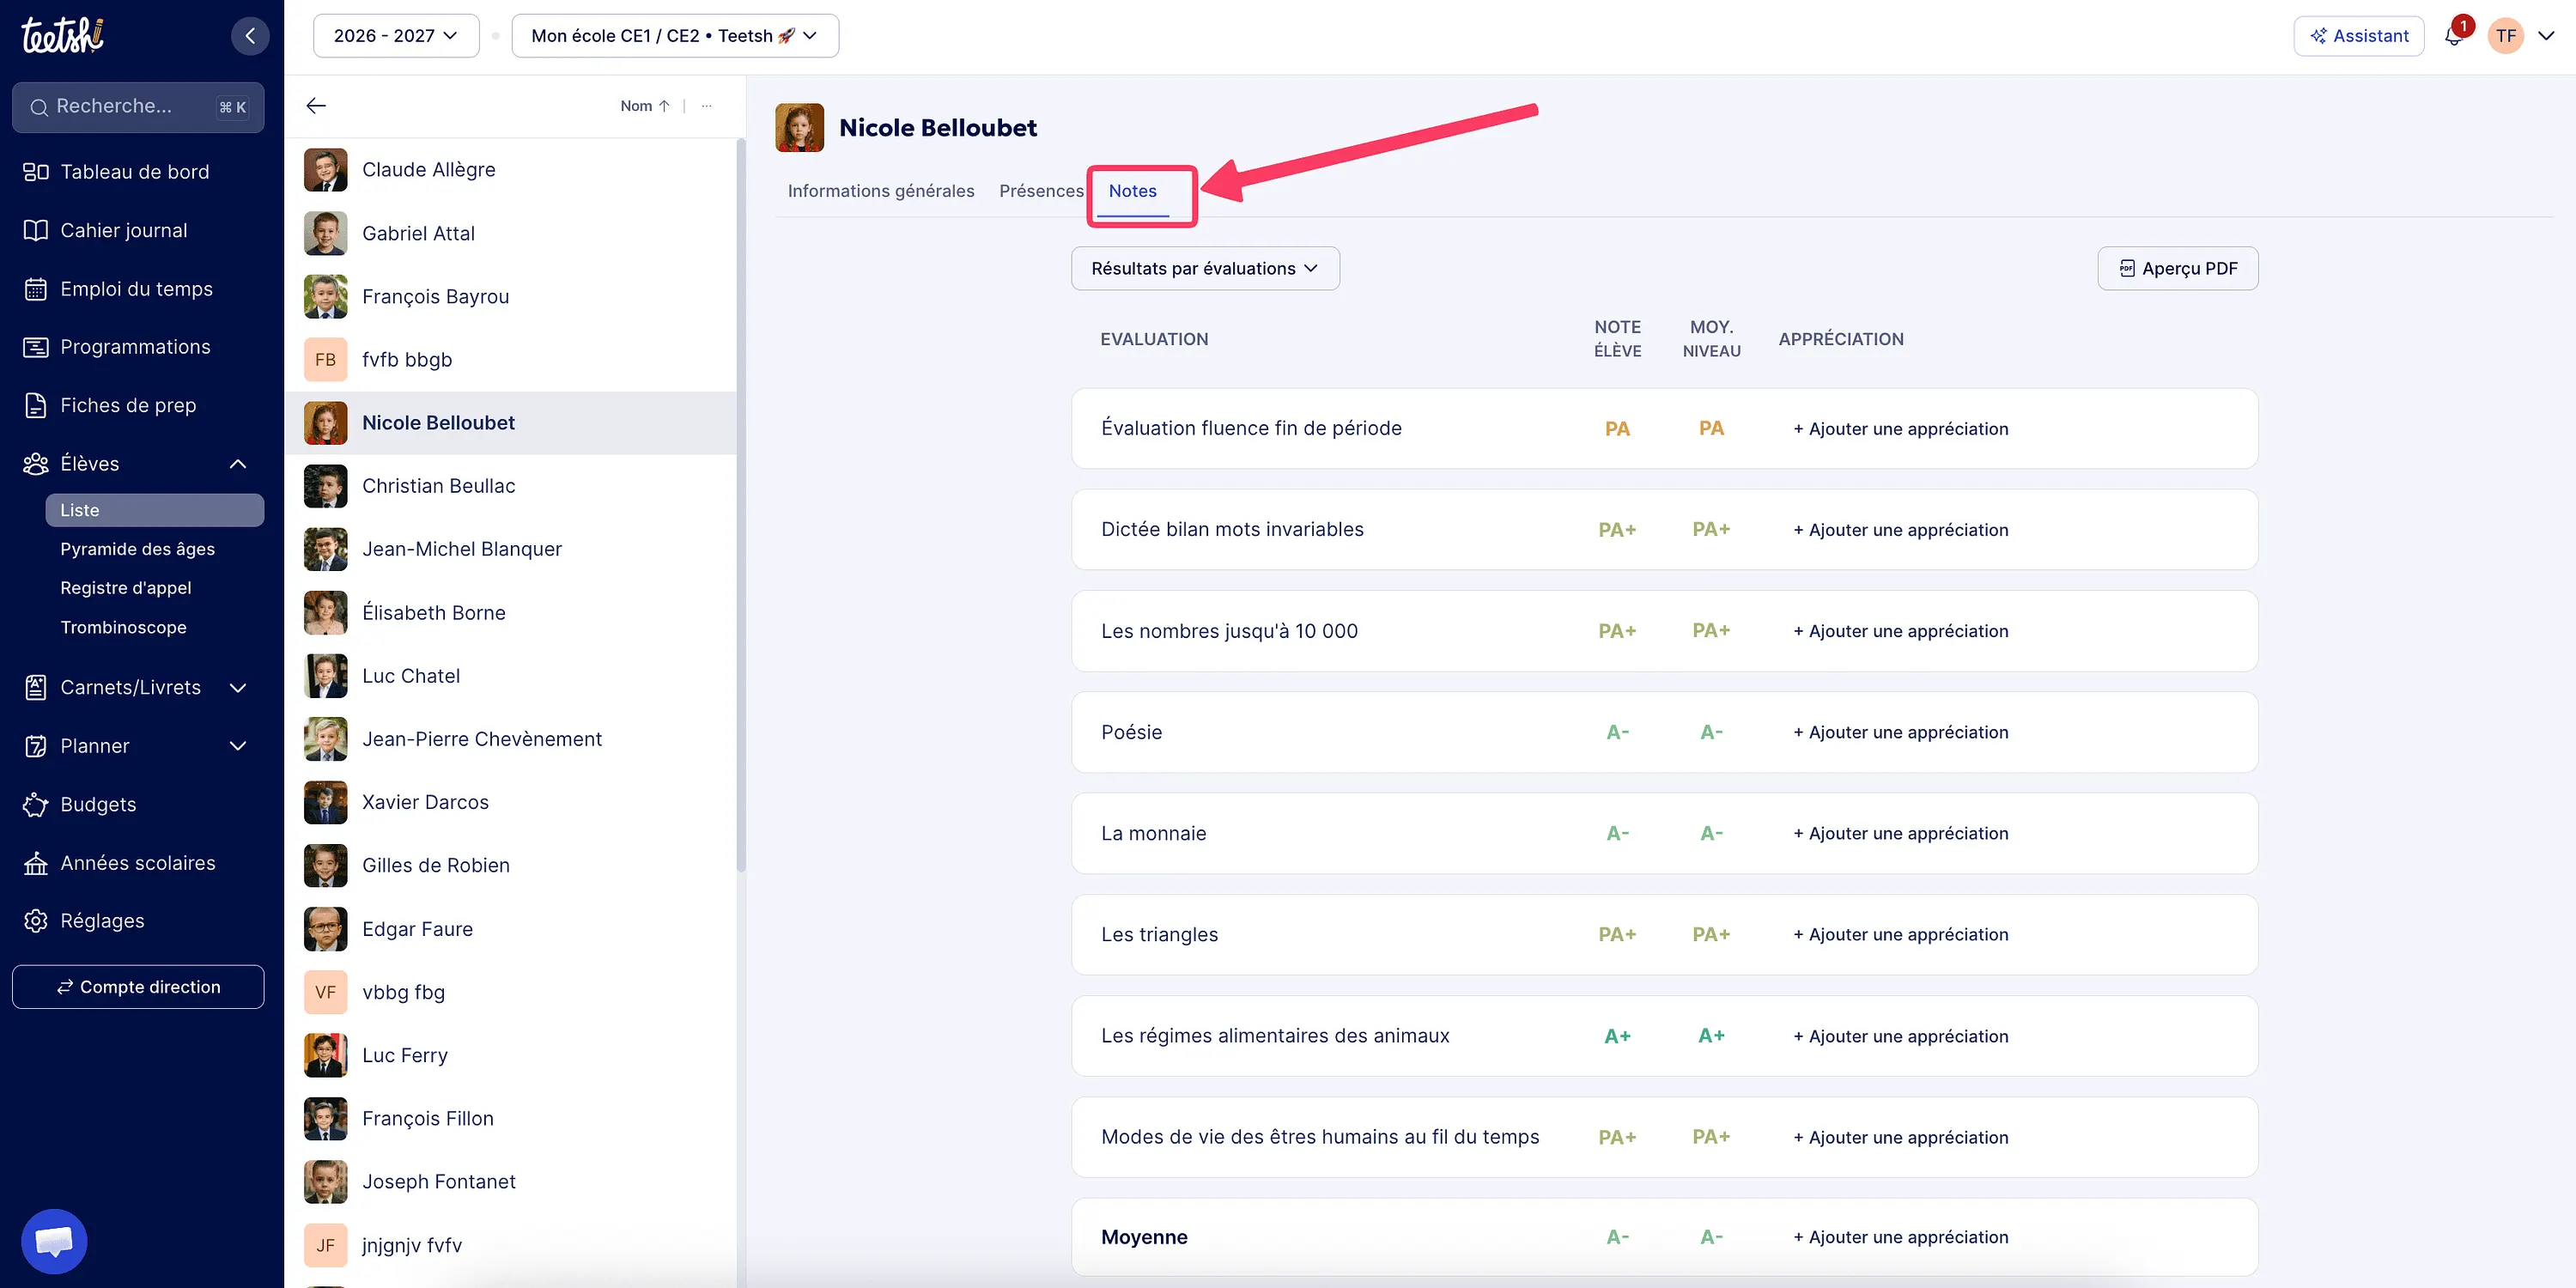Click the Aperçu PDF button
2576x1288 pixels.
click(x=2177, y=268)
